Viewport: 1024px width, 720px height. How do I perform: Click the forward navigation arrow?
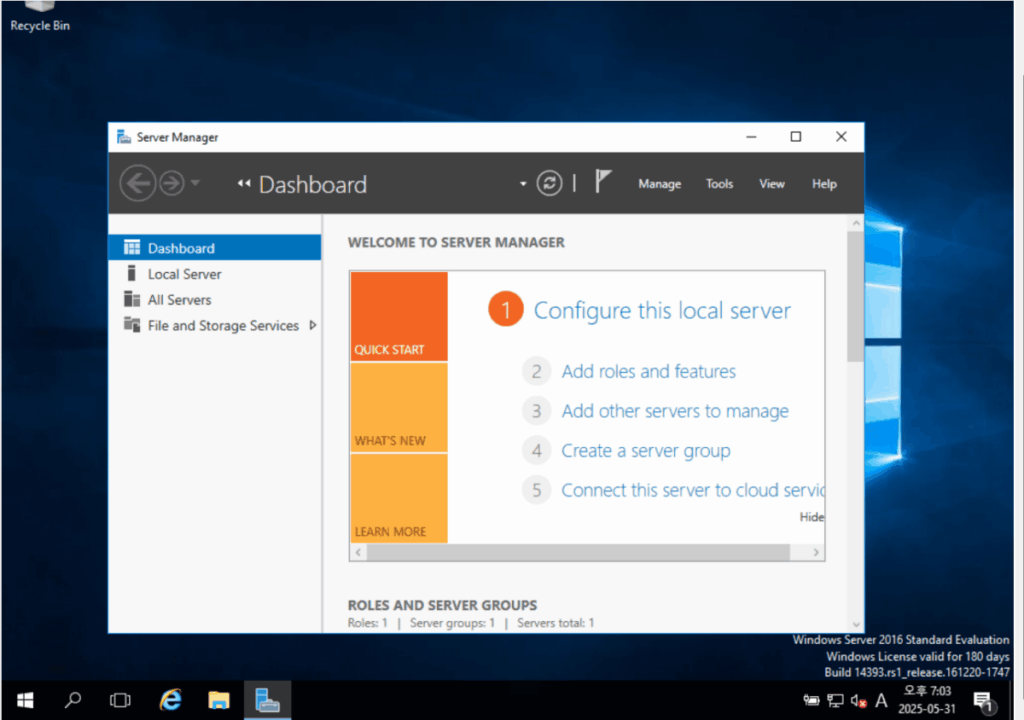pos(172,184)
